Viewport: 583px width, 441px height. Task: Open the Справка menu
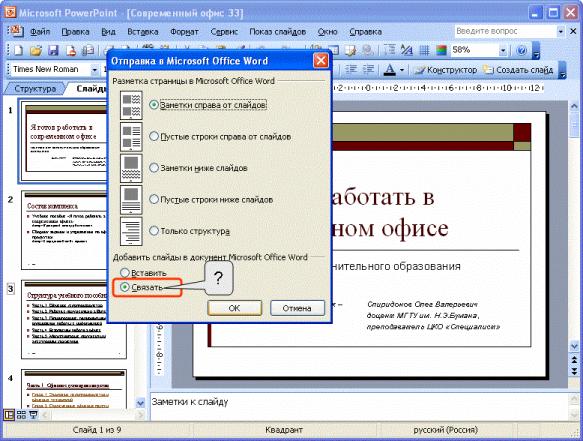point(365,32)
